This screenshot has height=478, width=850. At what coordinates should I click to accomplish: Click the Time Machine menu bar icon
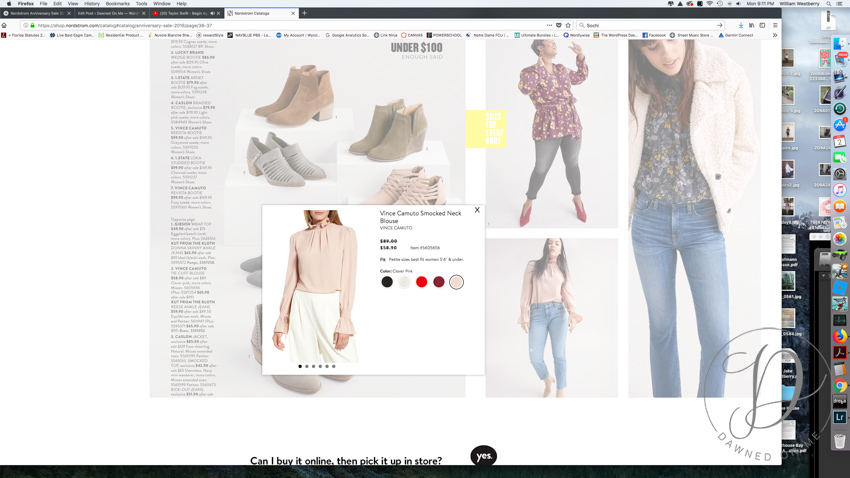(720, 3)
